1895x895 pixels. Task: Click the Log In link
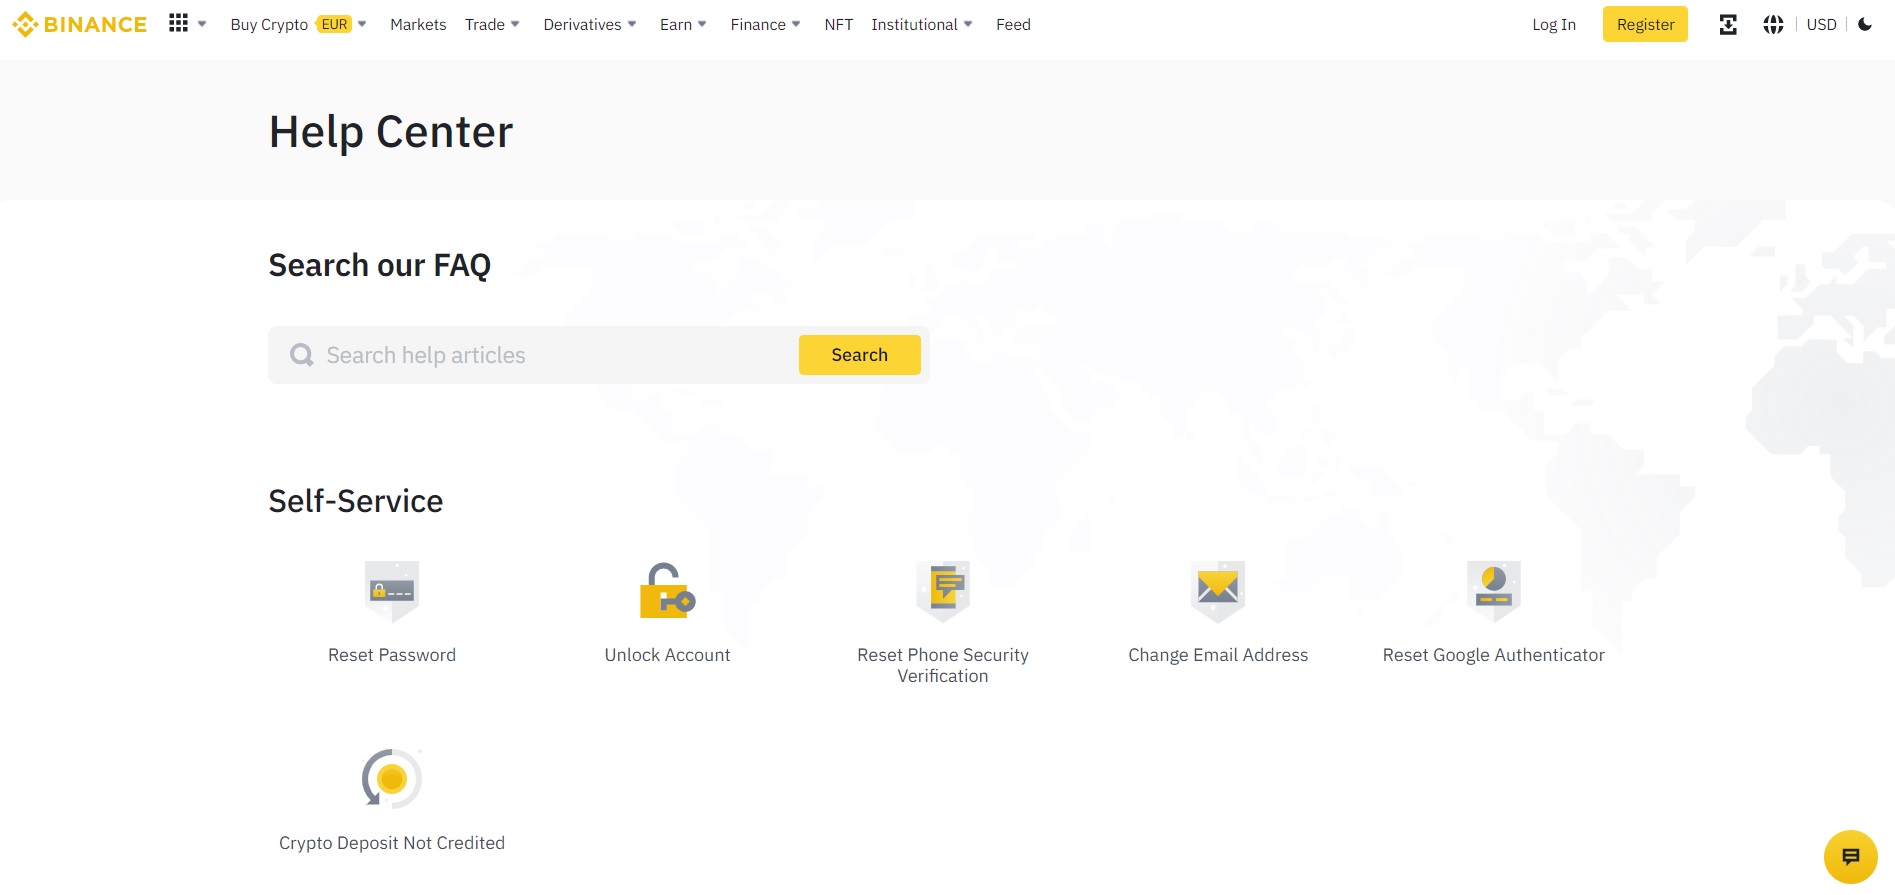[x=1554, y=24]
